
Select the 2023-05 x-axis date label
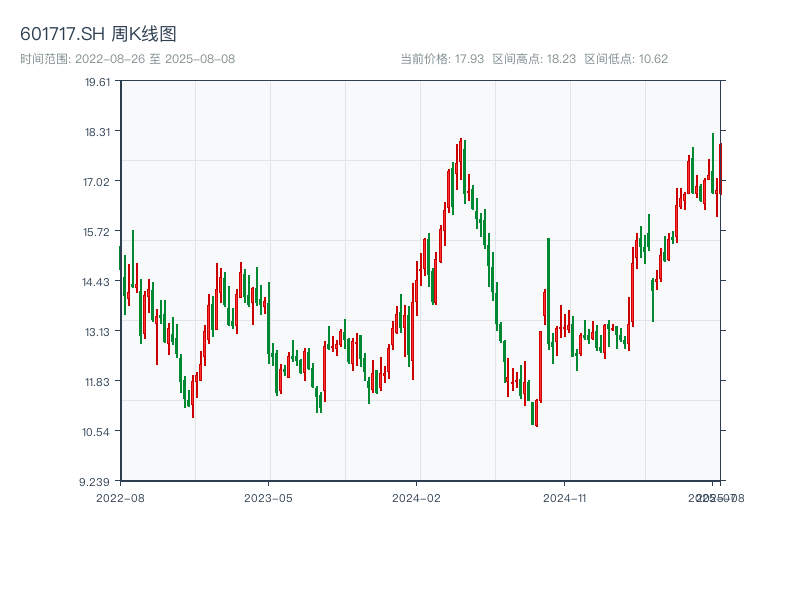point(268,497)
